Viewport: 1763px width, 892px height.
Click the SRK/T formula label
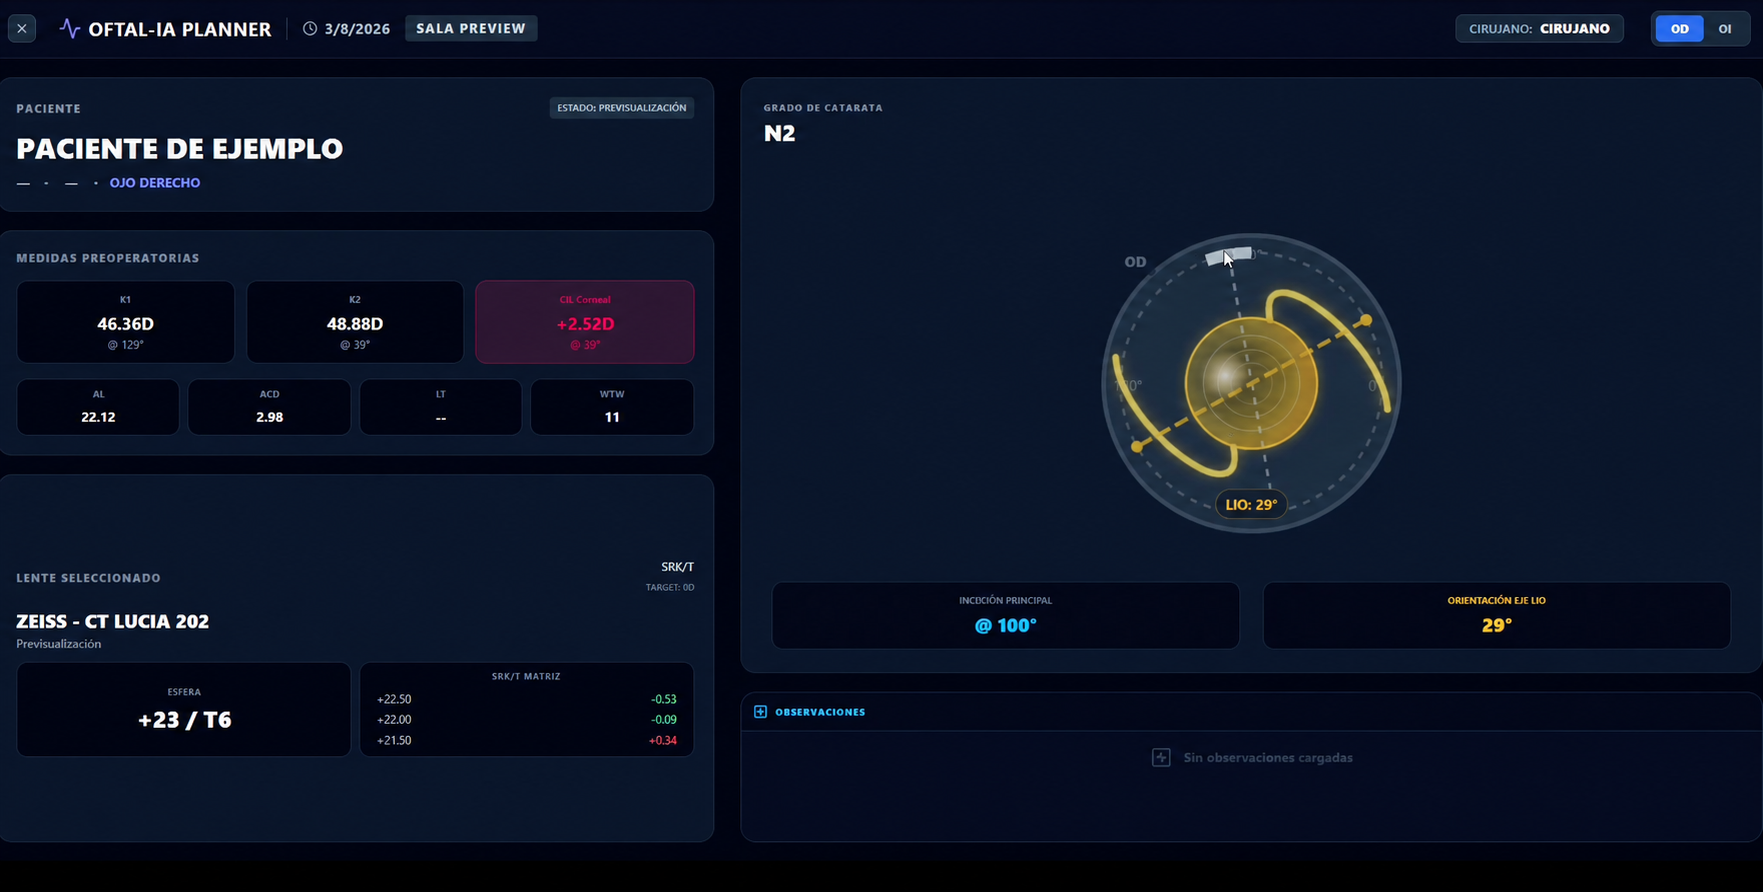coord(677,567)
